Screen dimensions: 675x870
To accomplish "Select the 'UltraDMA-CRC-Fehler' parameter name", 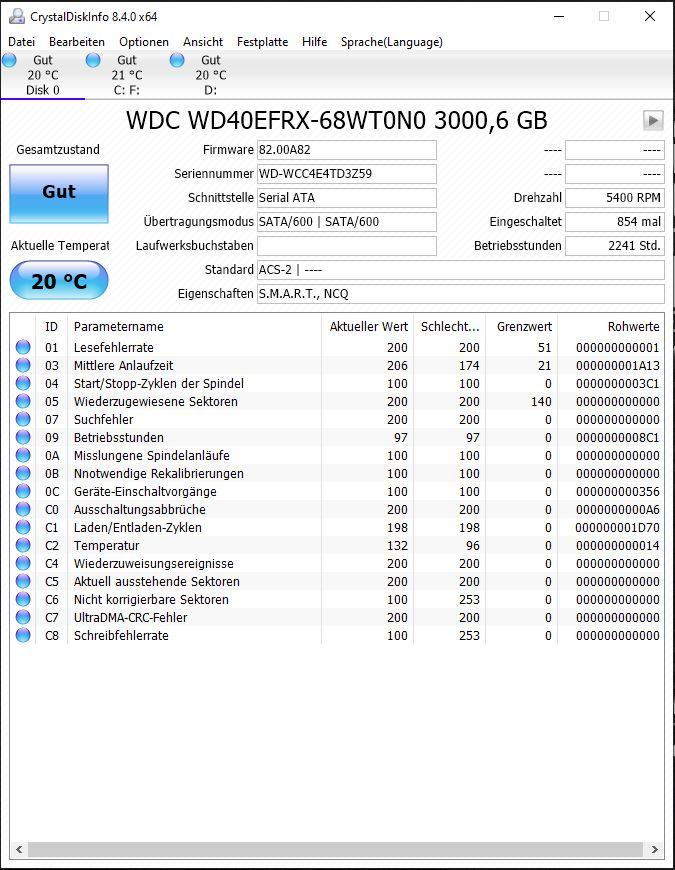I will coord(130,617).
